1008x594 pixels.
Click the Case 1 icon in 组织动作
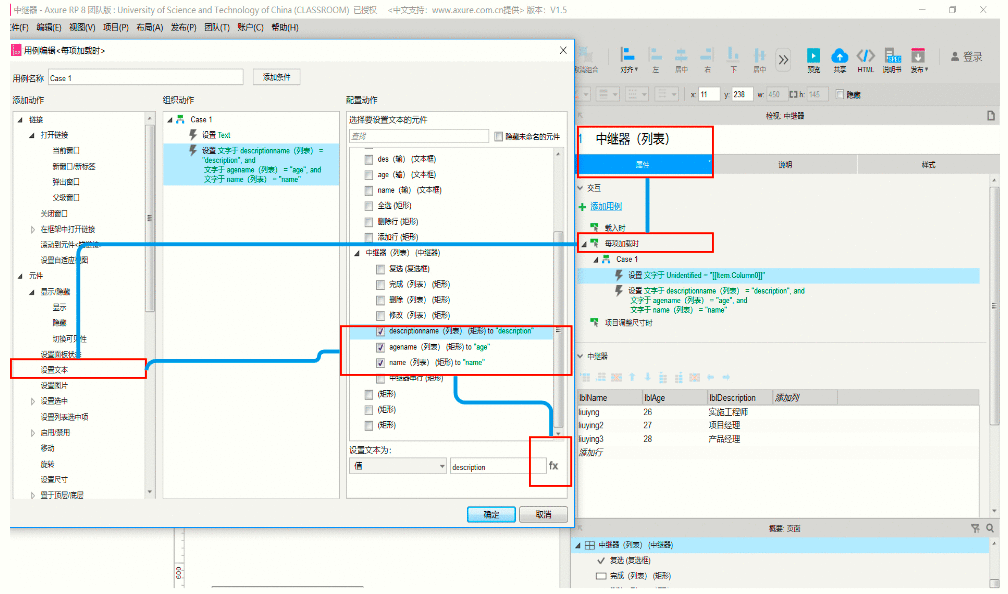tap(181, 119)
